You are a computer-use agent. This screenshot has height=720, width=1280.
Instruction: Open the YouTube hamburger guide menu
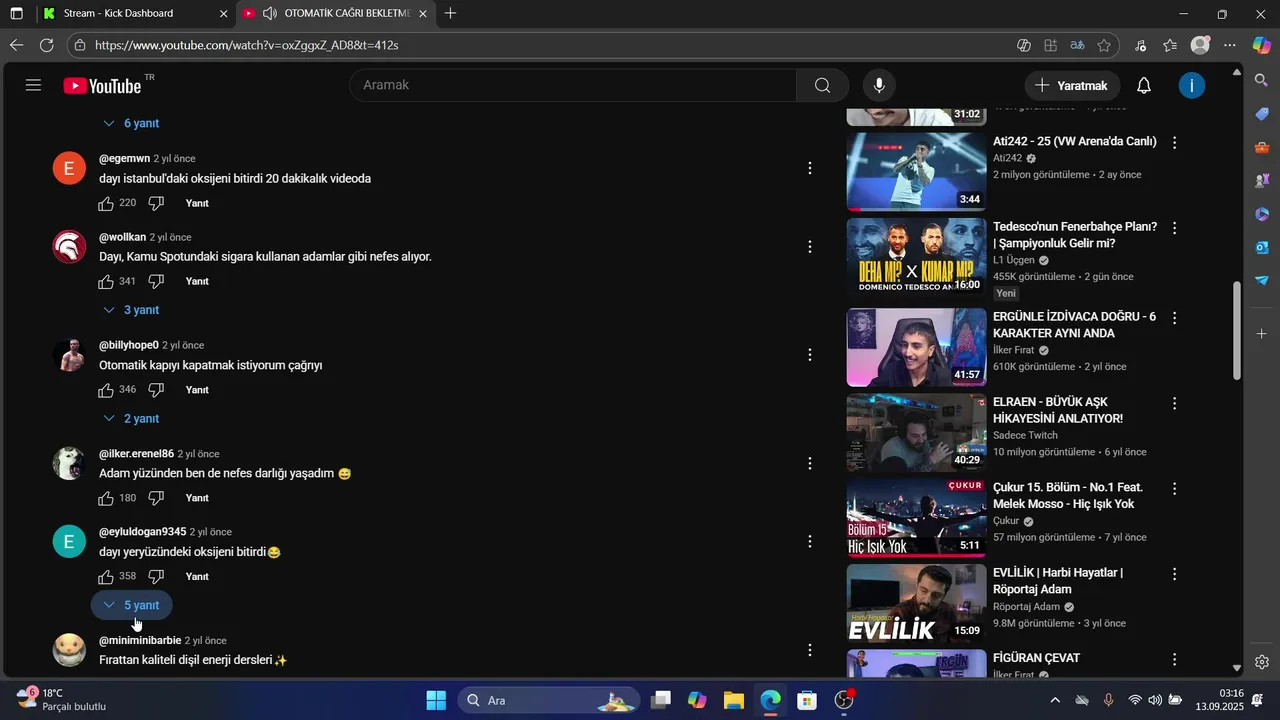click(33, 85)
